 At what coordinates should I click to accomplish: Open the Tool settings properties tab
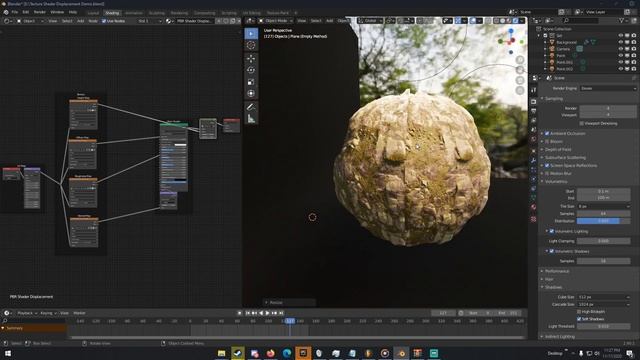(533, 89)
